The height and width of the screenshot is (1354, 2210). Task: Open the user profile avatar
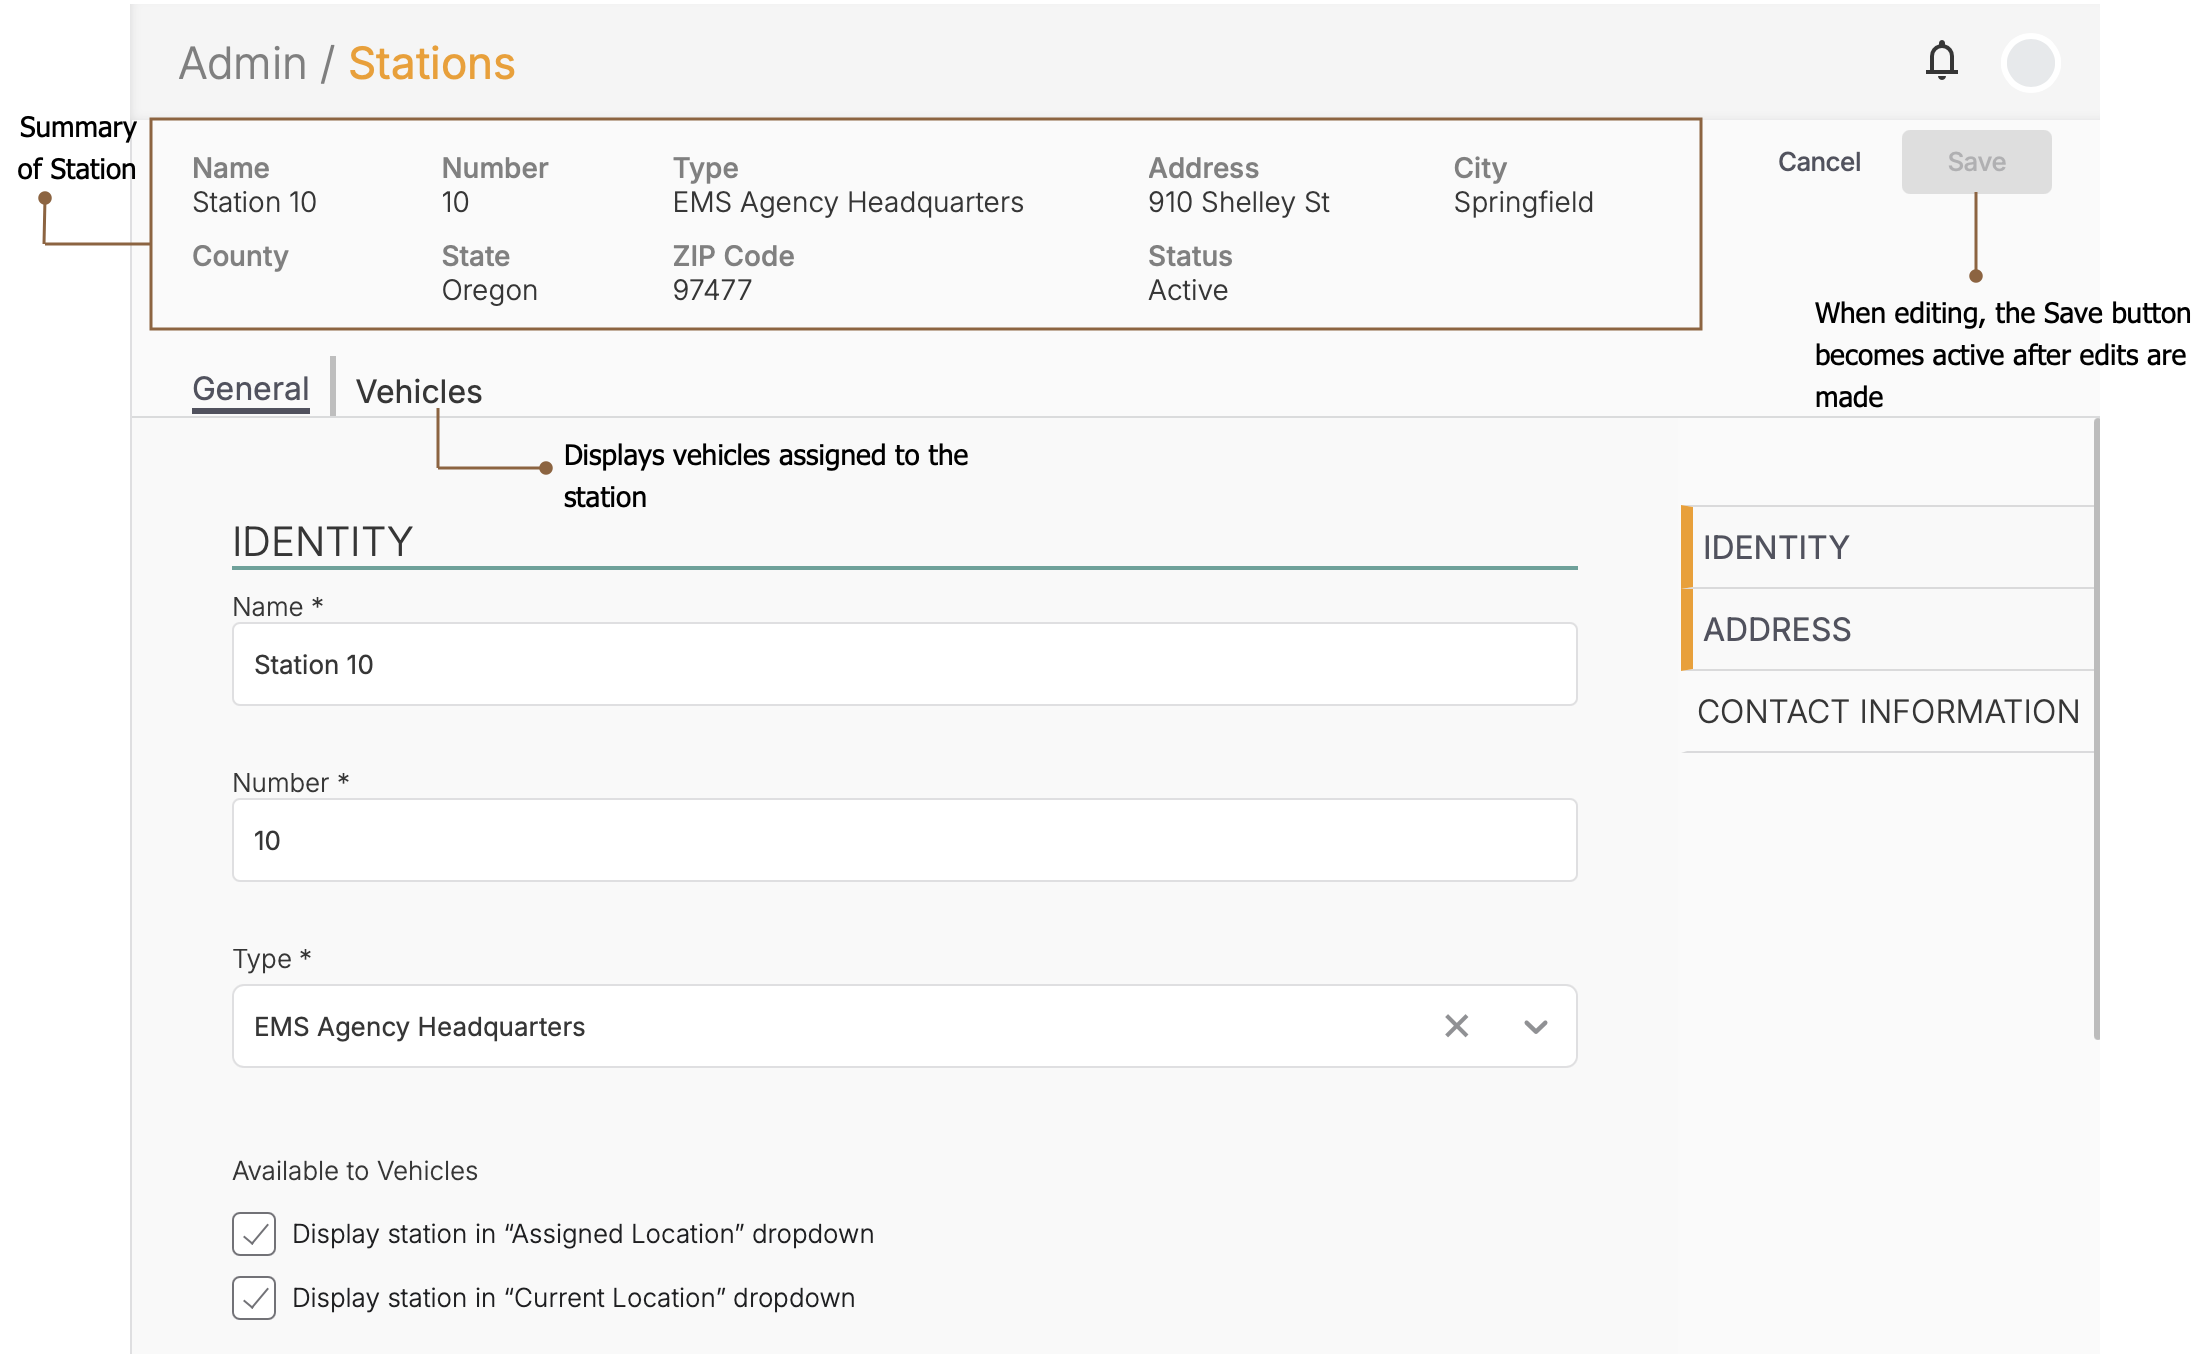[x=2030, y=63]
